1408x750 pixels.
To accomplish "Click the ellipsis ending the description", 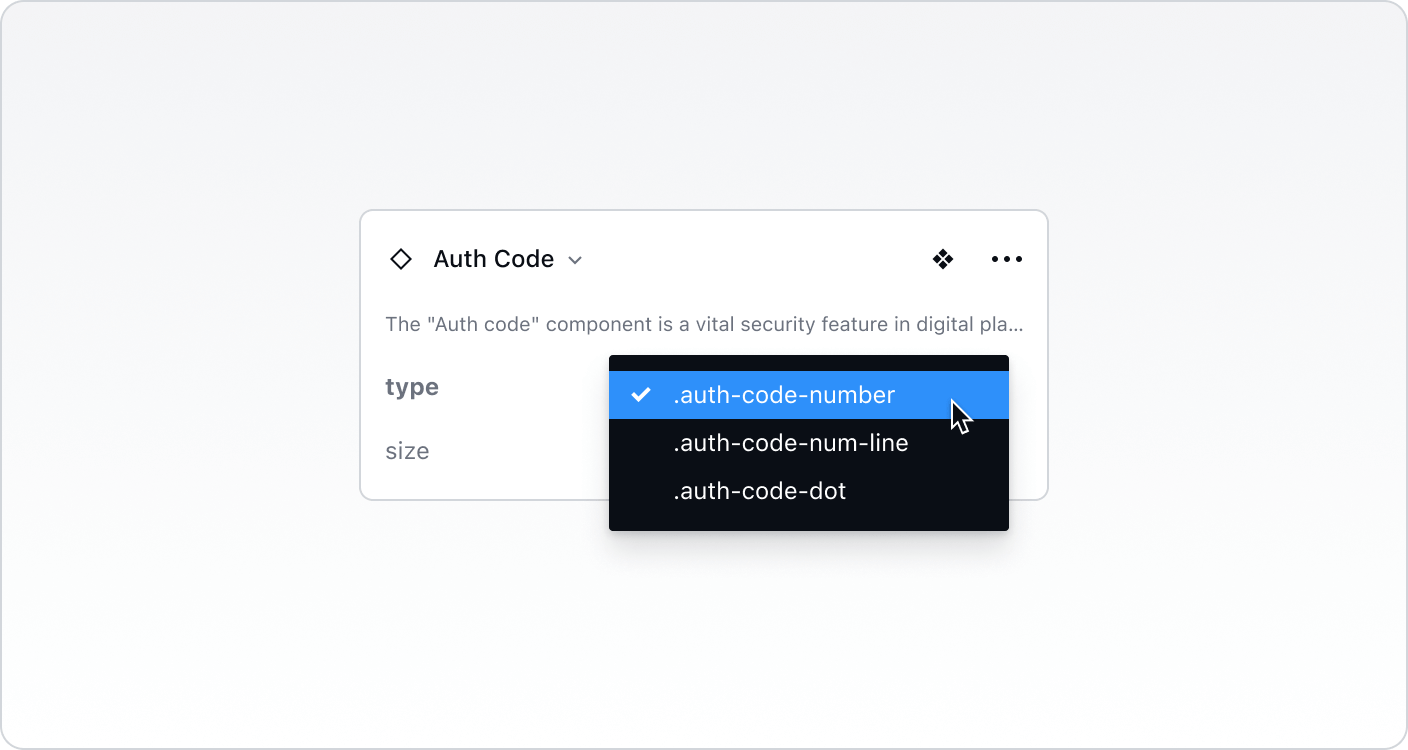I will click(1016, 325).
